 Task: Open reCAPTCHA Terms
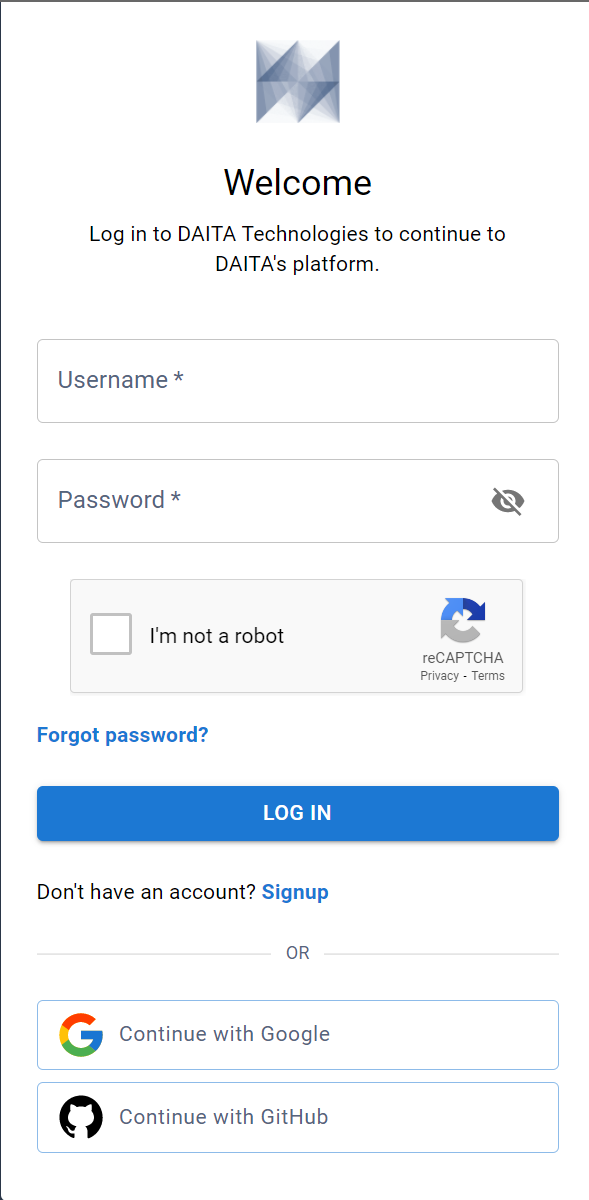488,675
